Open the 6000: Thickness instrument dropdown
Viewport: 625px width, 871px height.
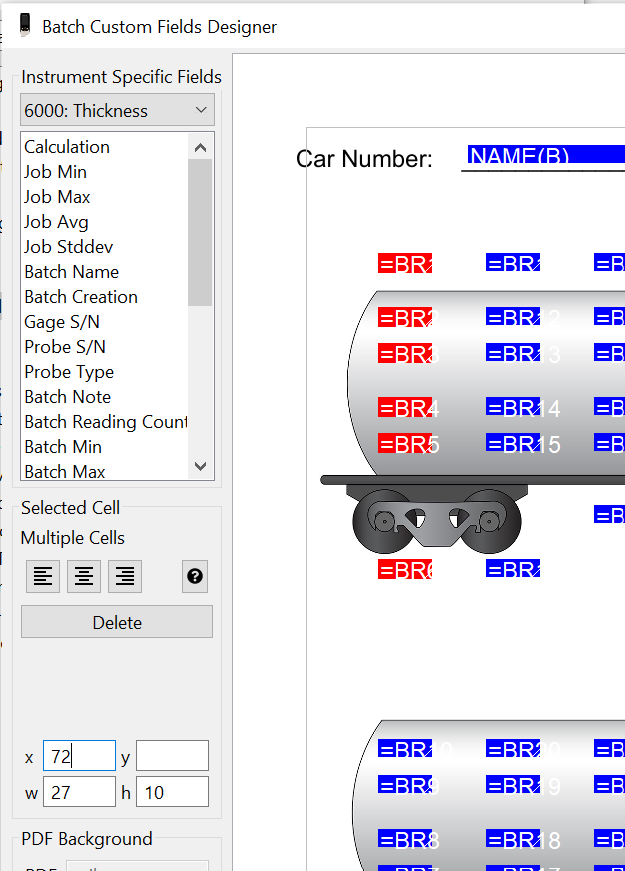click(117, 110)
